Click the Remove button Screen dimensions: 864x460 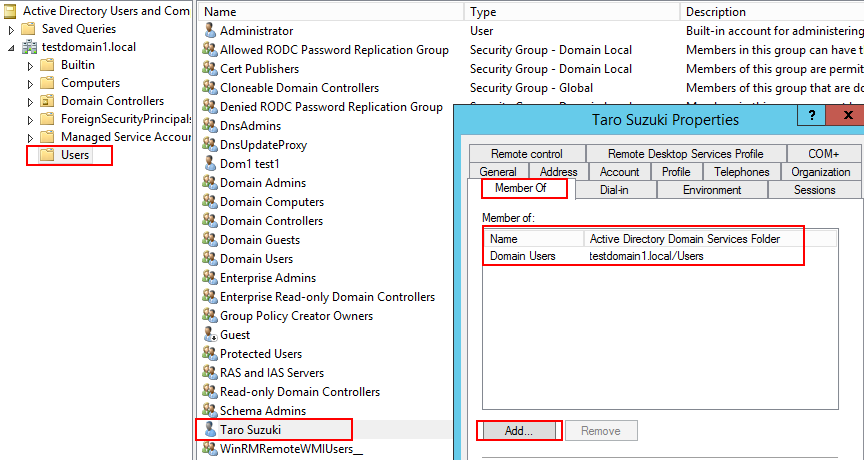coord(601,431)
